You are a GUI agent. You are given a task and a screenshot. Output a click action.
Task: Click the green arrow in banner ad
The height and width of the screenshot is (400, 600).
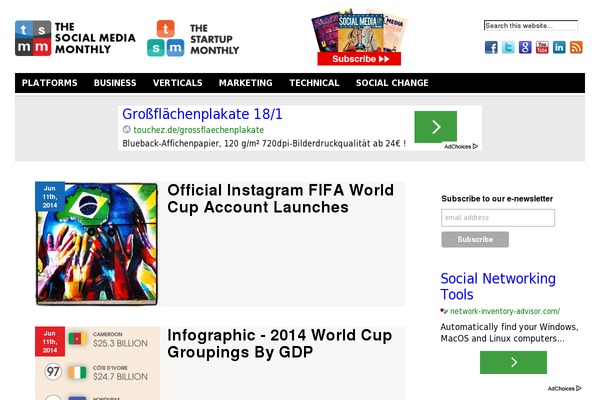[435, 127]
